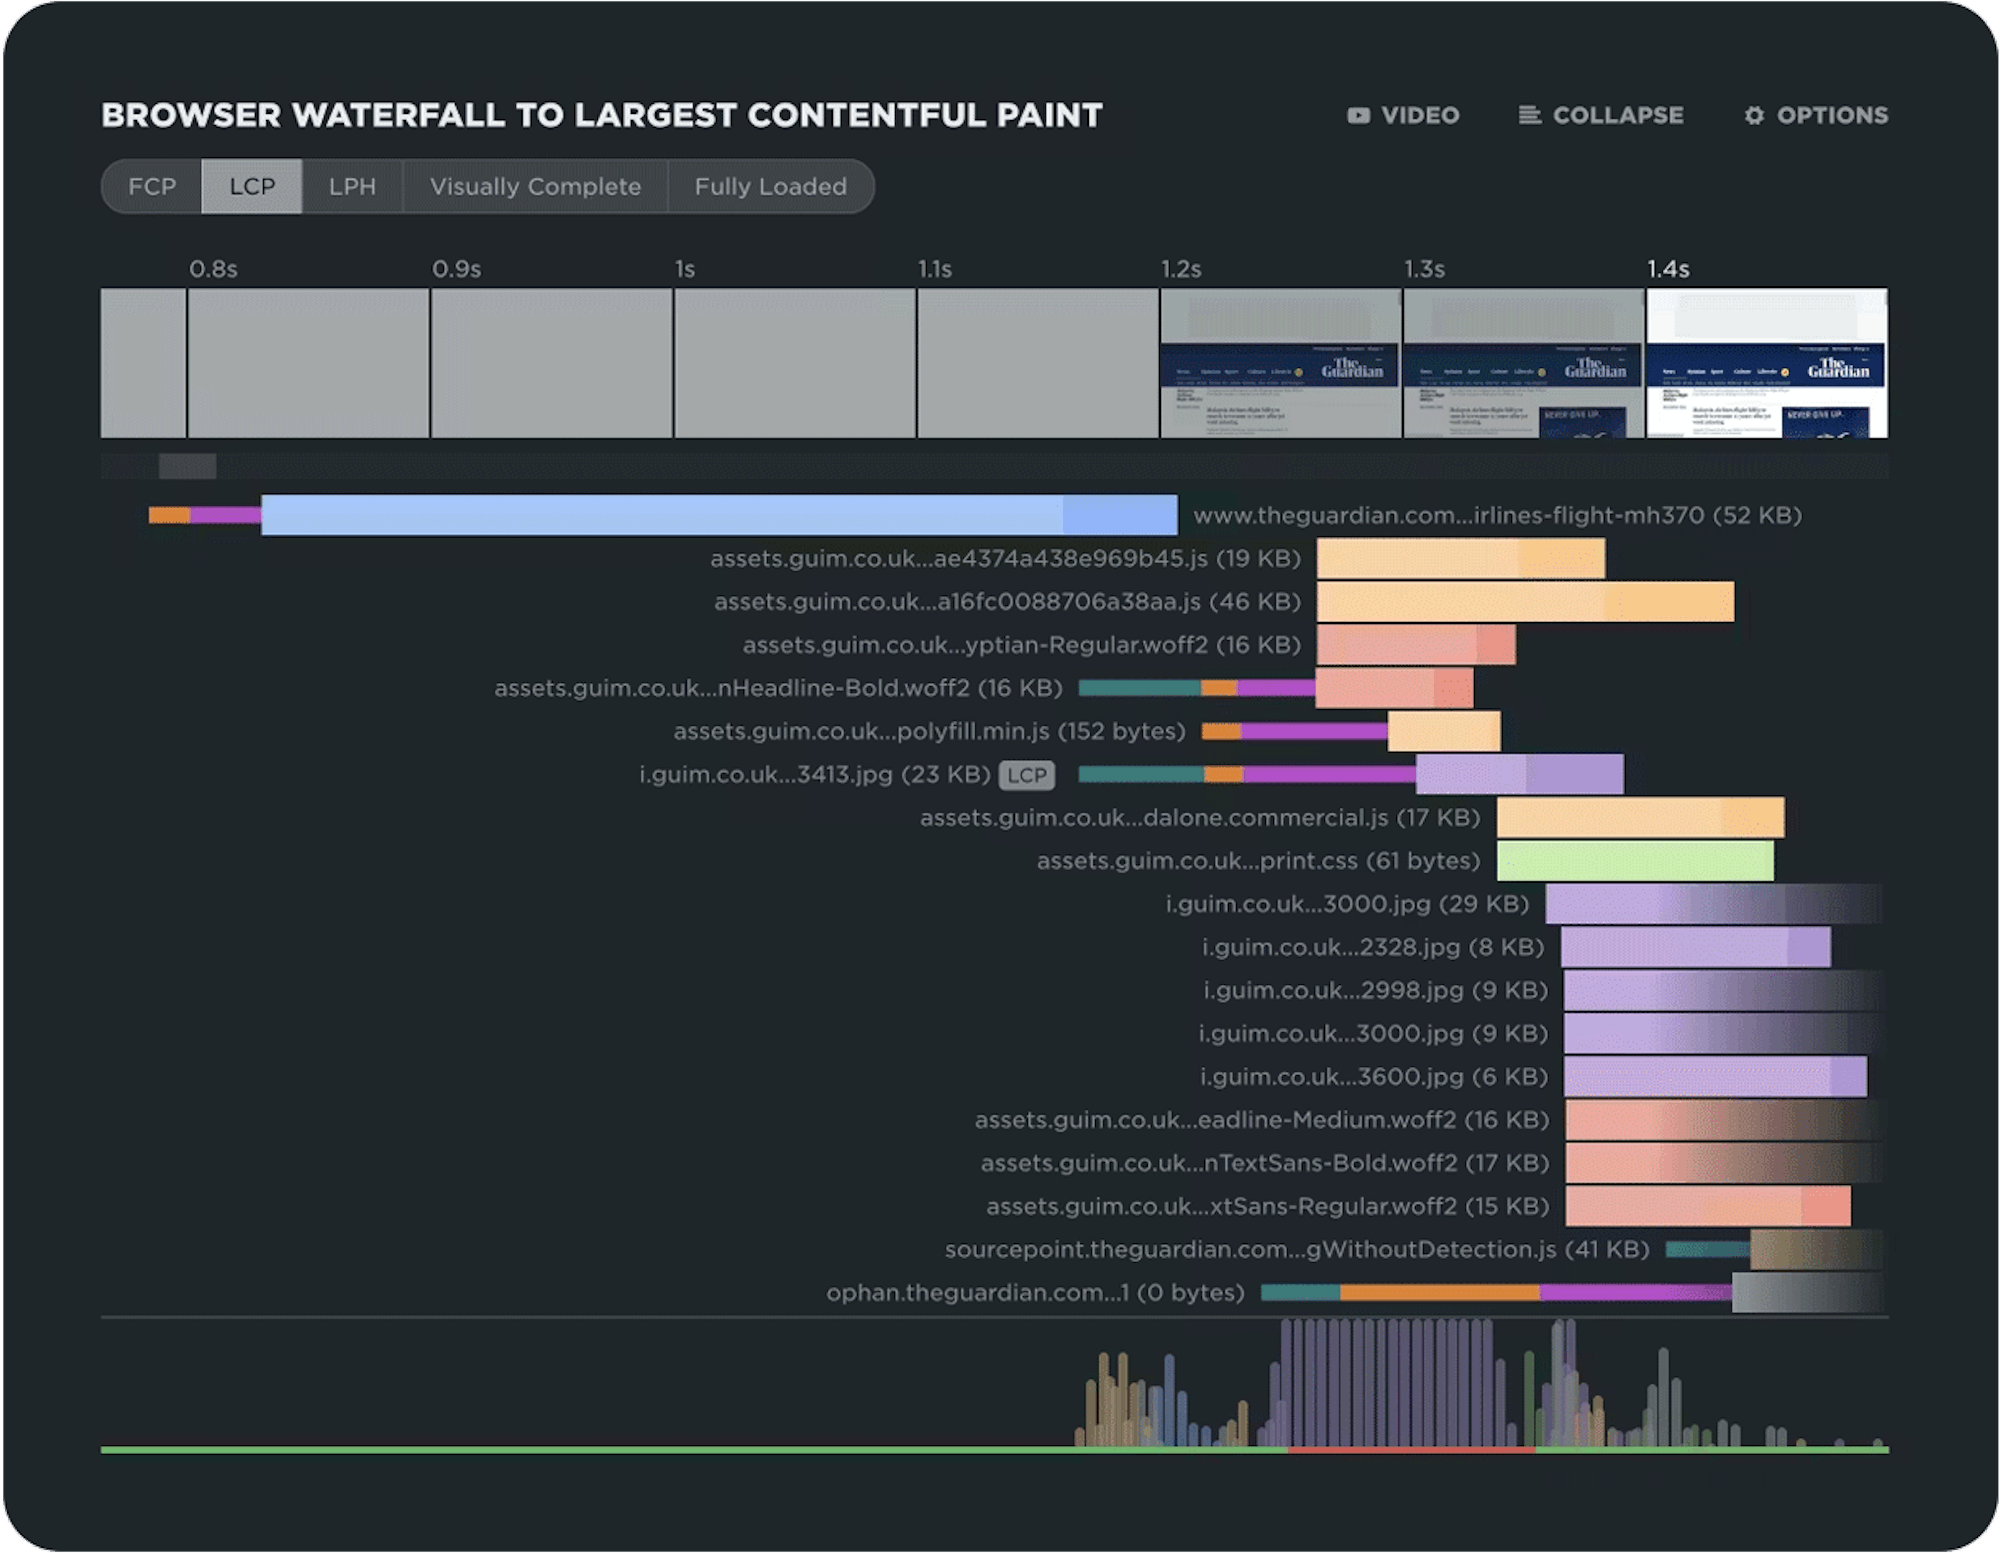The height and width of the screenshot is (1555, 2000).
Task: Click the Video camera icon
Action: pyautogui.click(x=1358, y=116)
